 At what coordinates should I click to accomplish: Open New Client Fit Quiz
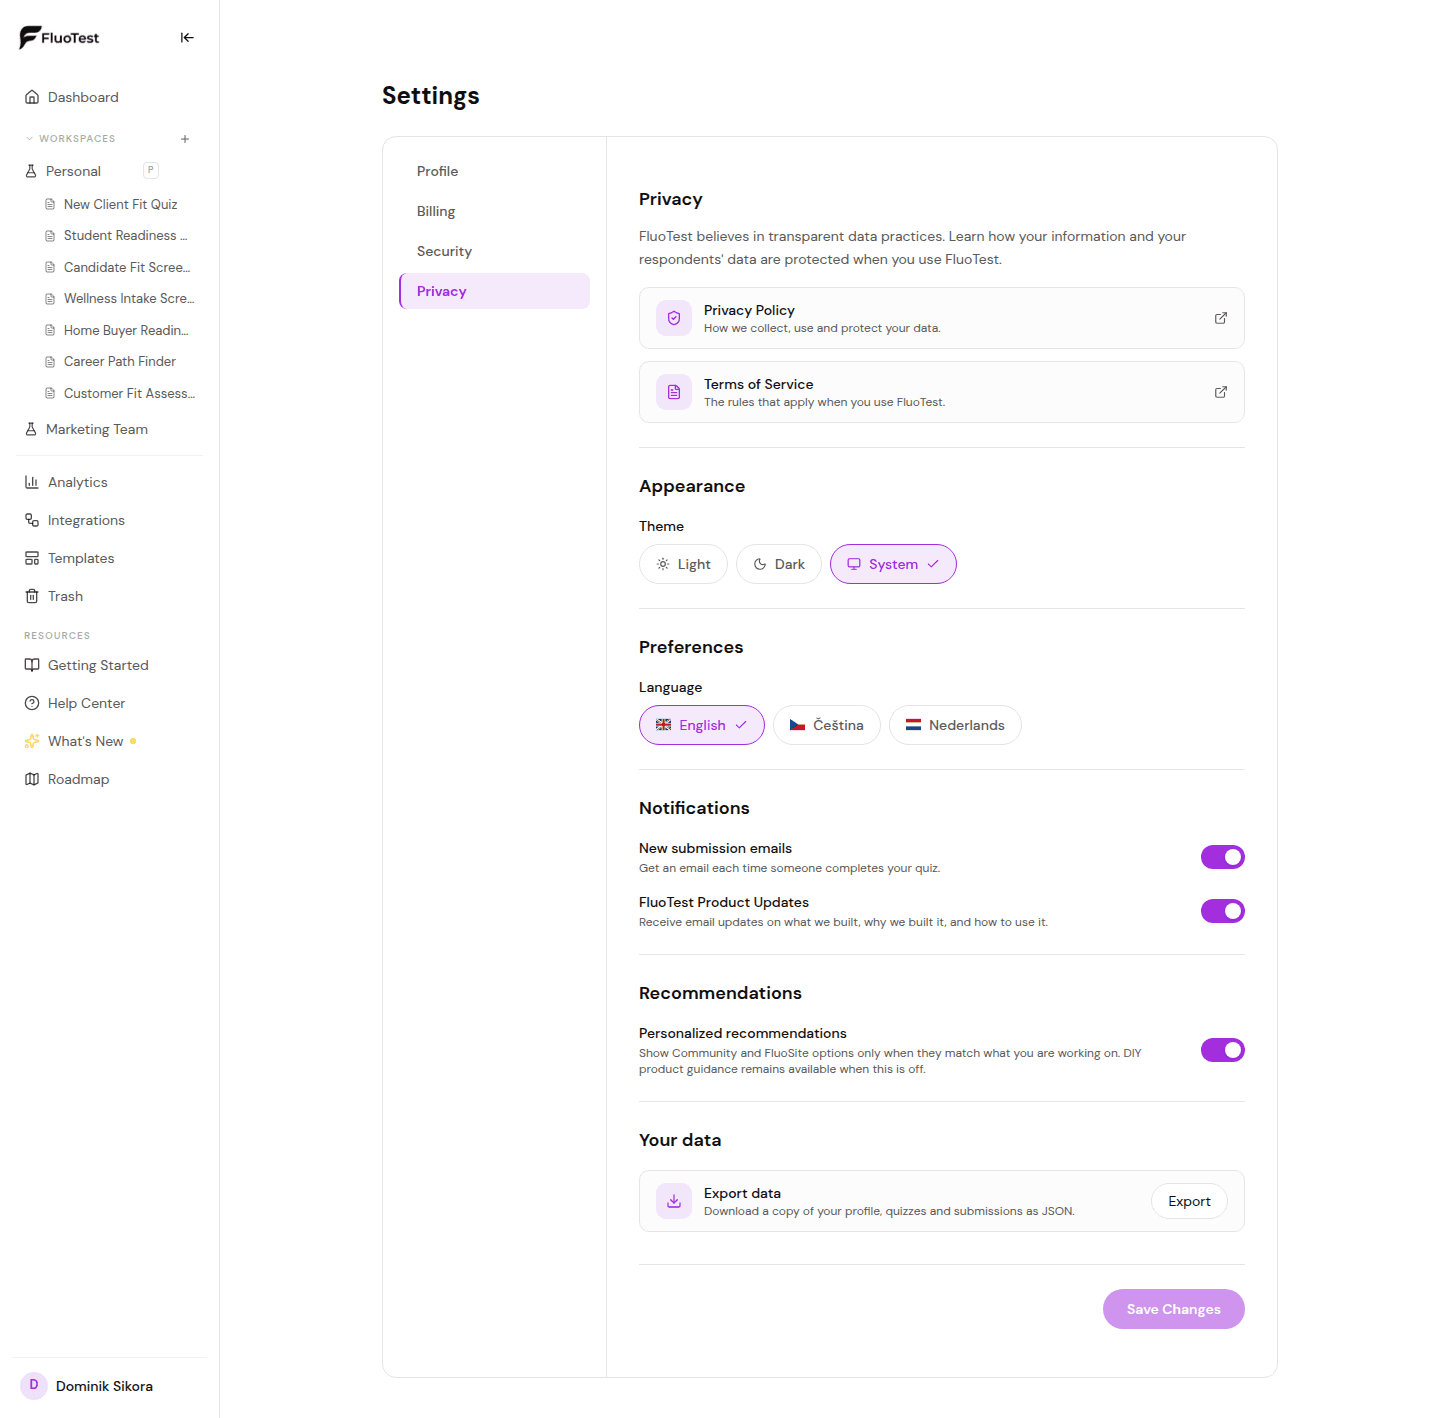(x=120, y=204)
